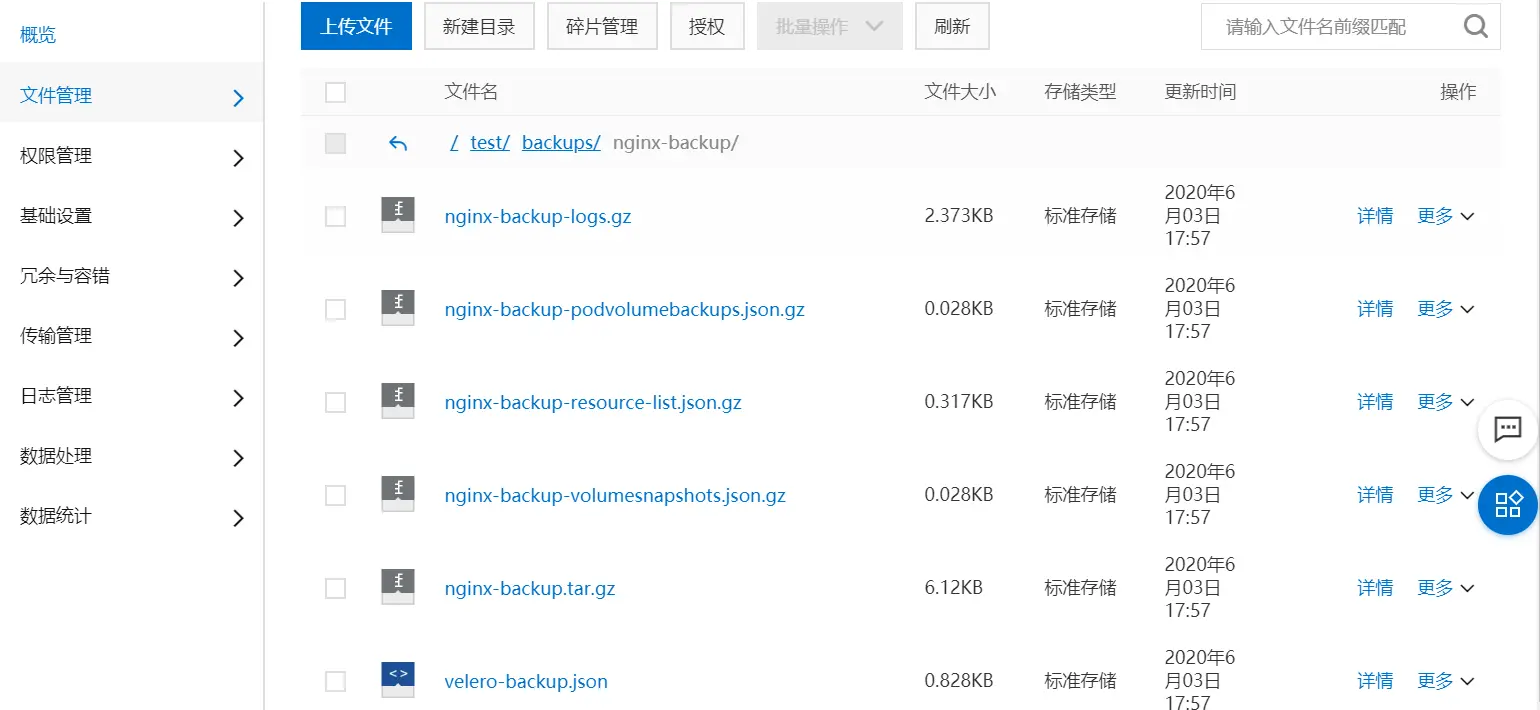Open file nginx-backup-podvolumebackups.json.gz
Viewport: 1540px width, 710px height.
[624, 309]
